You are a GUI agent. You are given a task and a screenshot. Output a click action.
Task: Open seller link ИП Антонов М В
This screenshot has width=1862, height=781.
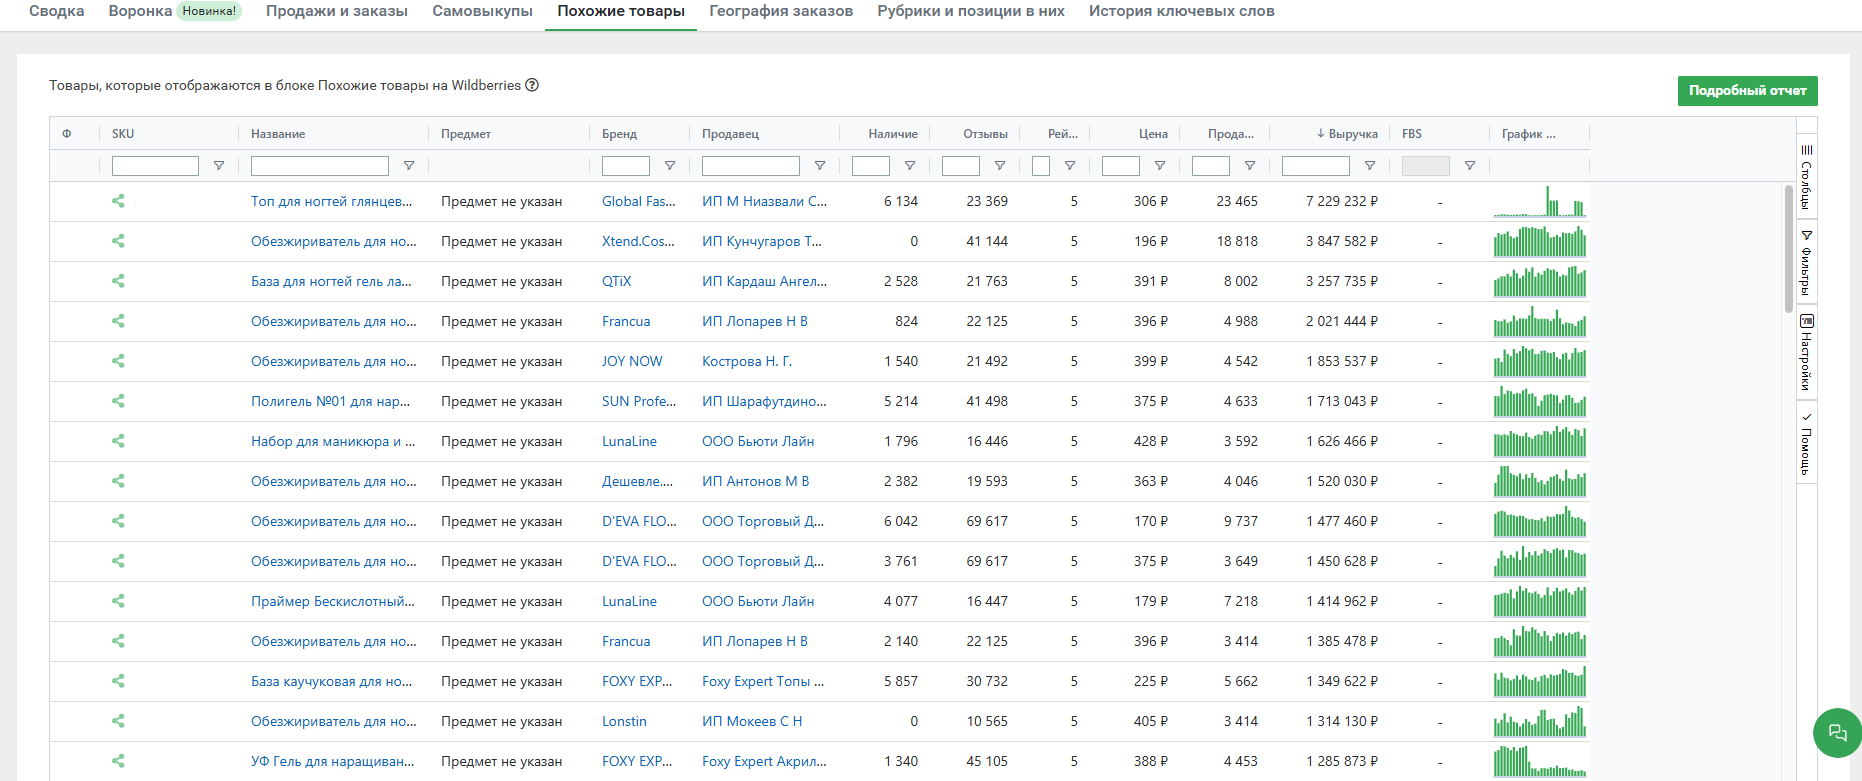coord(756,481)
